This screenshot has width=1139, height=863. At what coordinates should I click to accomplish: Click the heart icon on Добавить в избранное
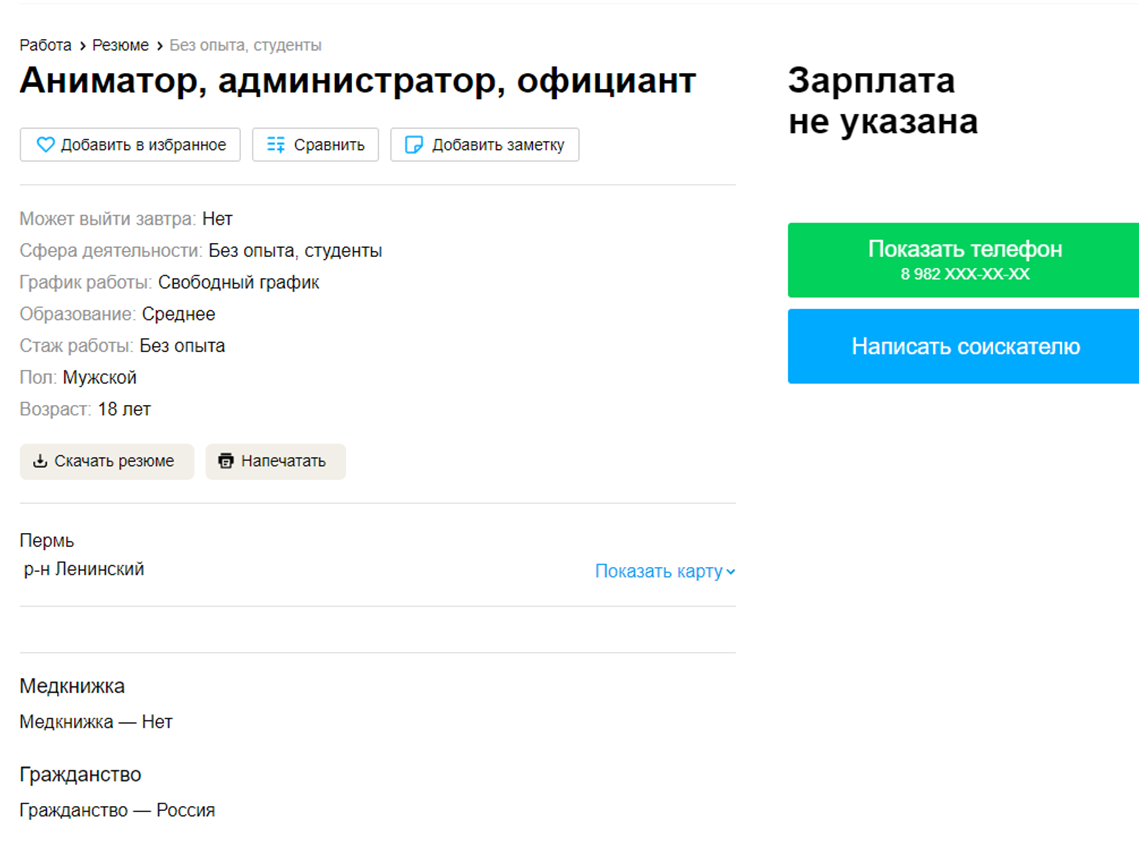pos(46,145)
